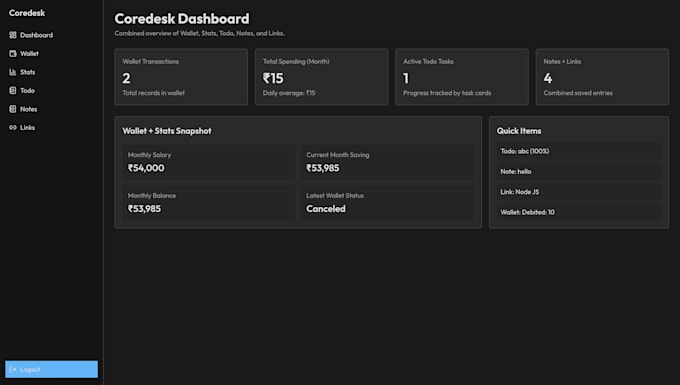
Task: Click the 'Coredesk Dashboard' page title
Action: click(x=182, y=19)
